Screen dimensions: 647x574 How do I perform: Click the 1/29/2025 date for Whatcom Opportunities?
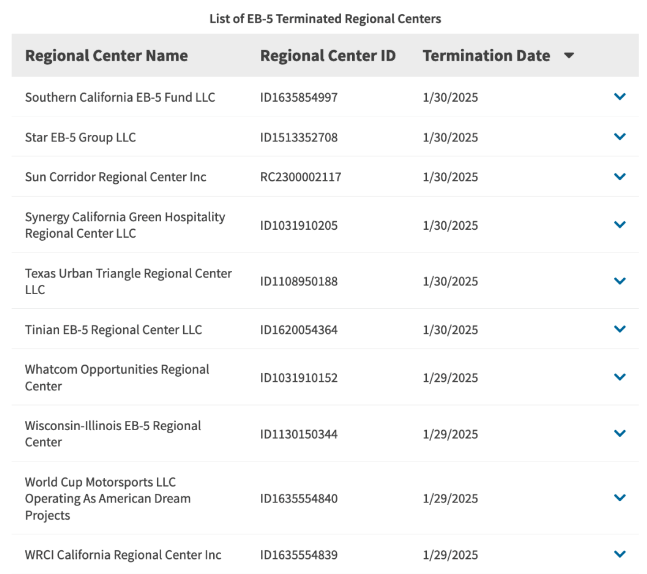450,378
